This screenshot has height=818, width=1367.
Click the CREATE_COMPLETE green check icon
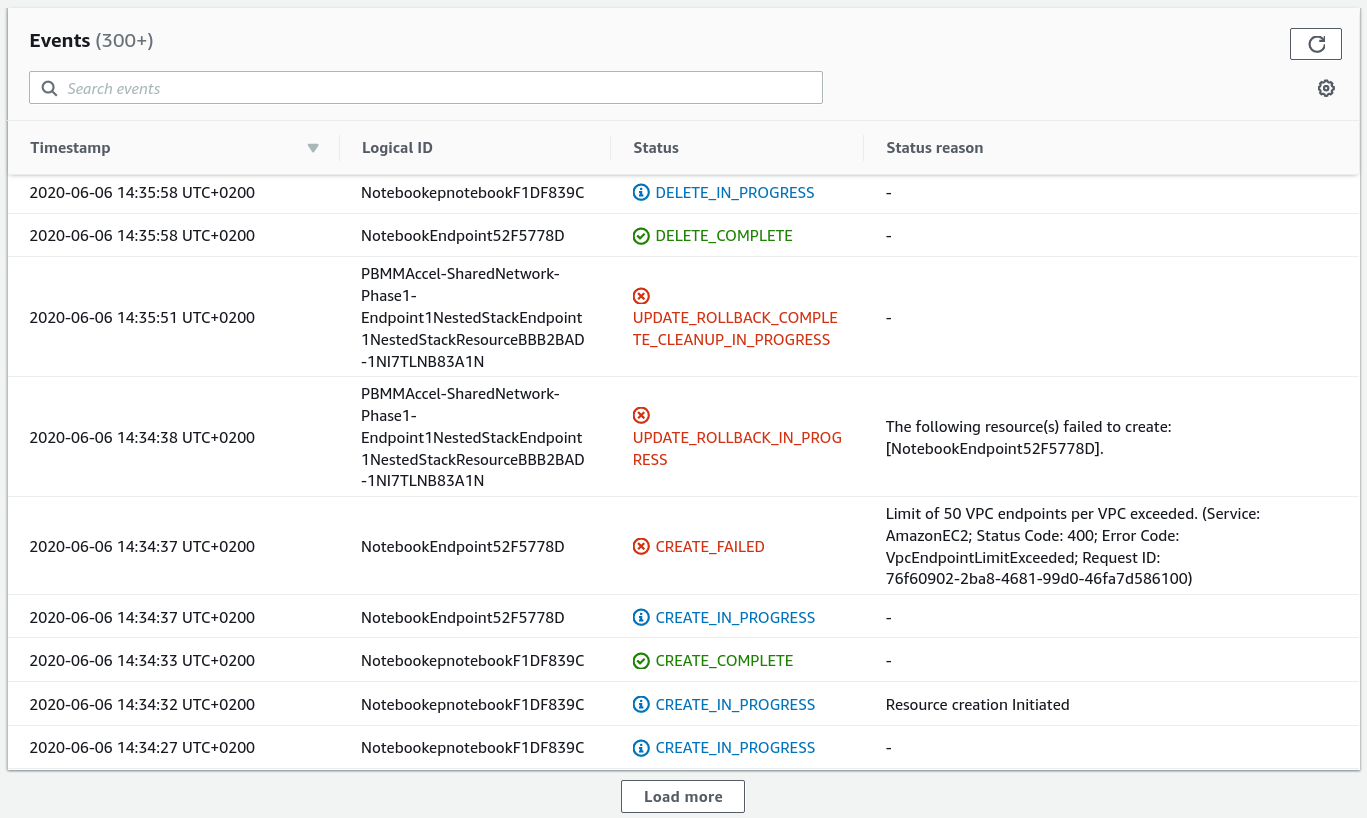pyautogui.click(x=641, y=661)
